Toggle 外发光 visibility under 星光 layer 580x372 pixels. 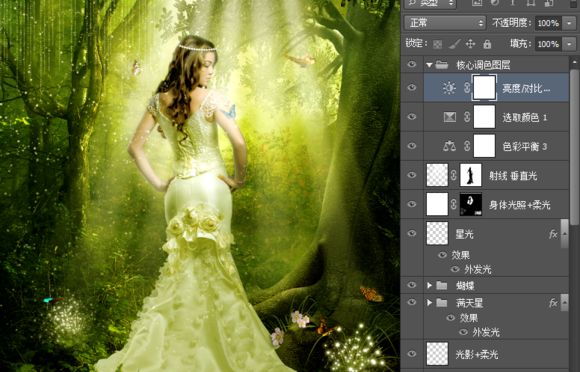coord(455,270)
